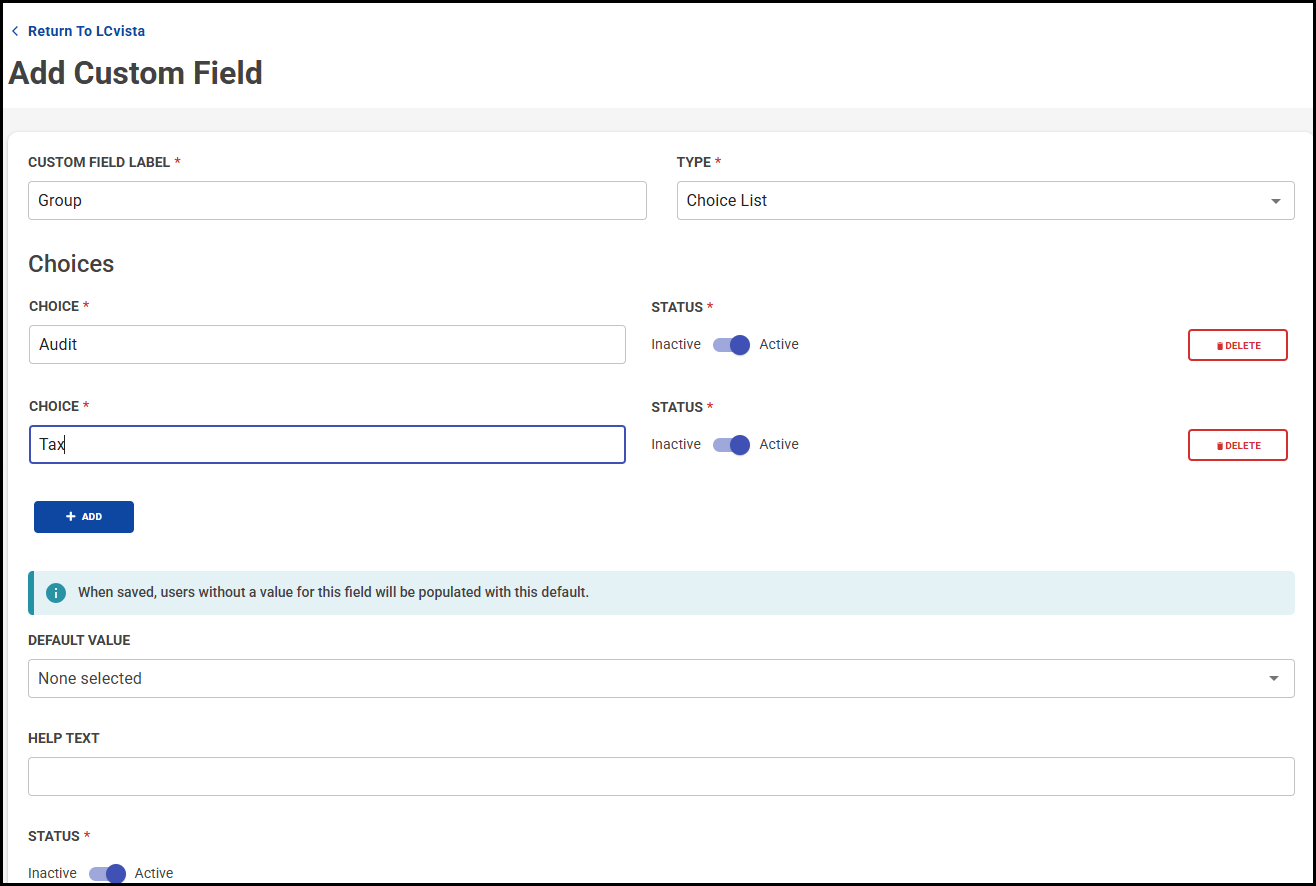1316x886 pixels.
Task: Click into the Help Text input box
Action: pos(661,777)
